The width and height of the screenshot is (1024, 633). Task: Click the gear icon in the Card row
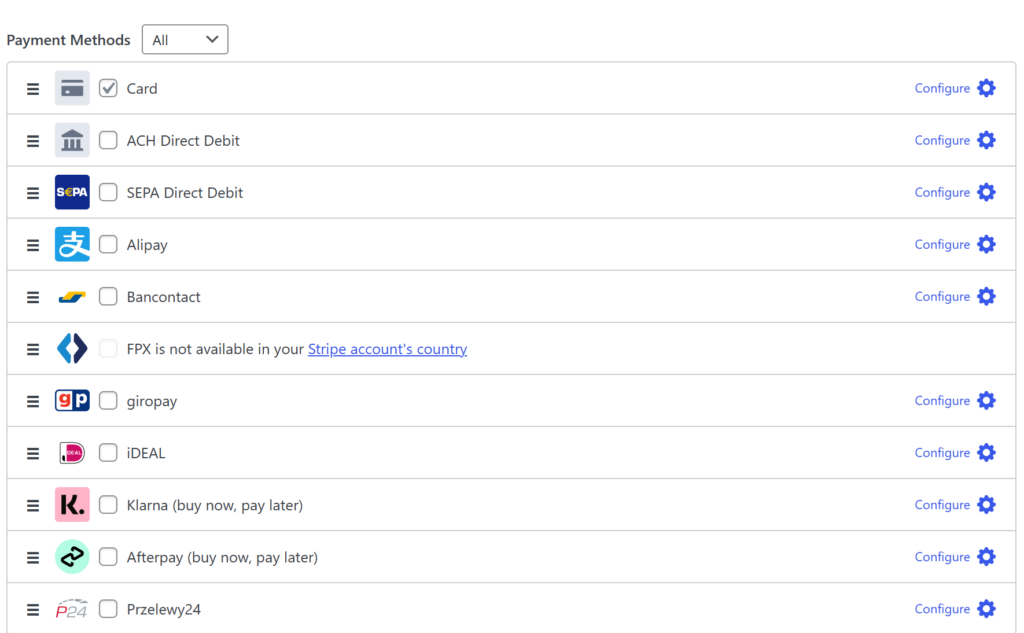point(986,88)
